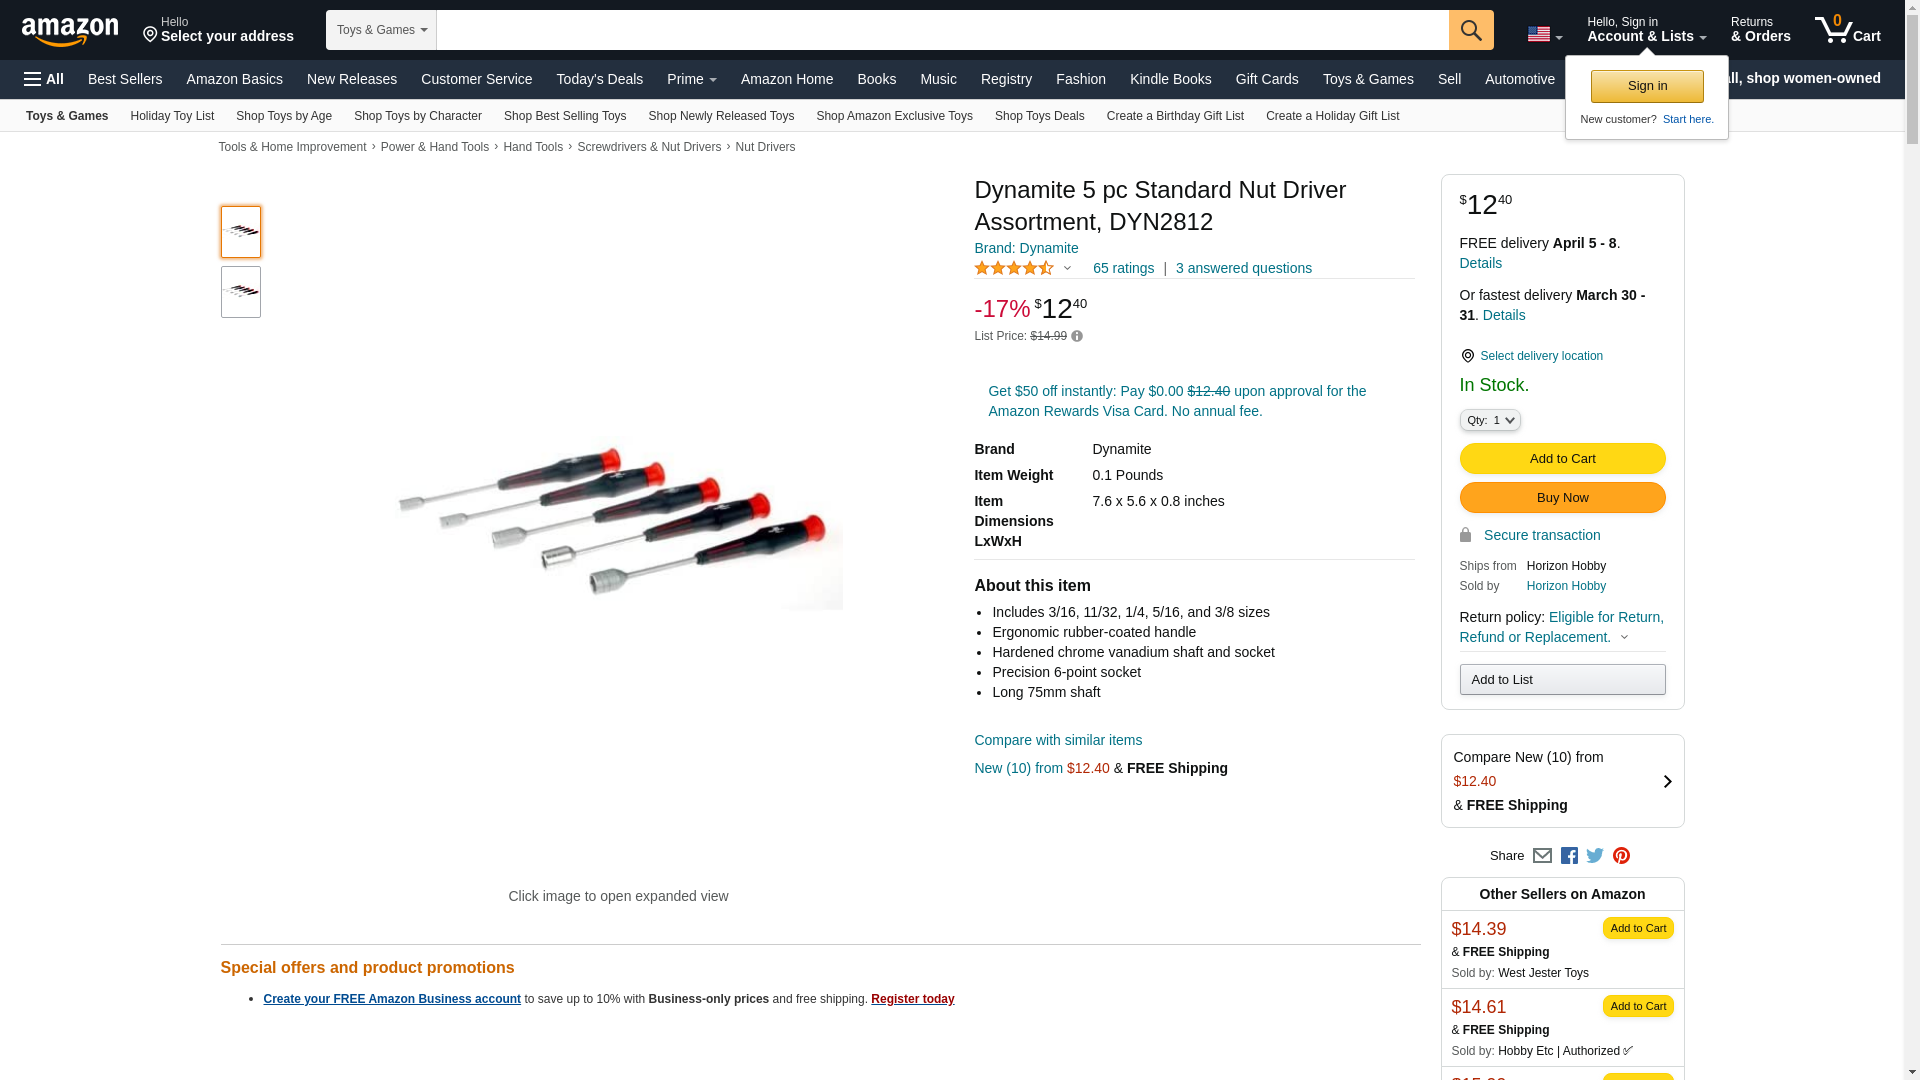Open the 65 ratings link
The height and width of the screenshot is (1080, 1920).
pos(1123,268)
